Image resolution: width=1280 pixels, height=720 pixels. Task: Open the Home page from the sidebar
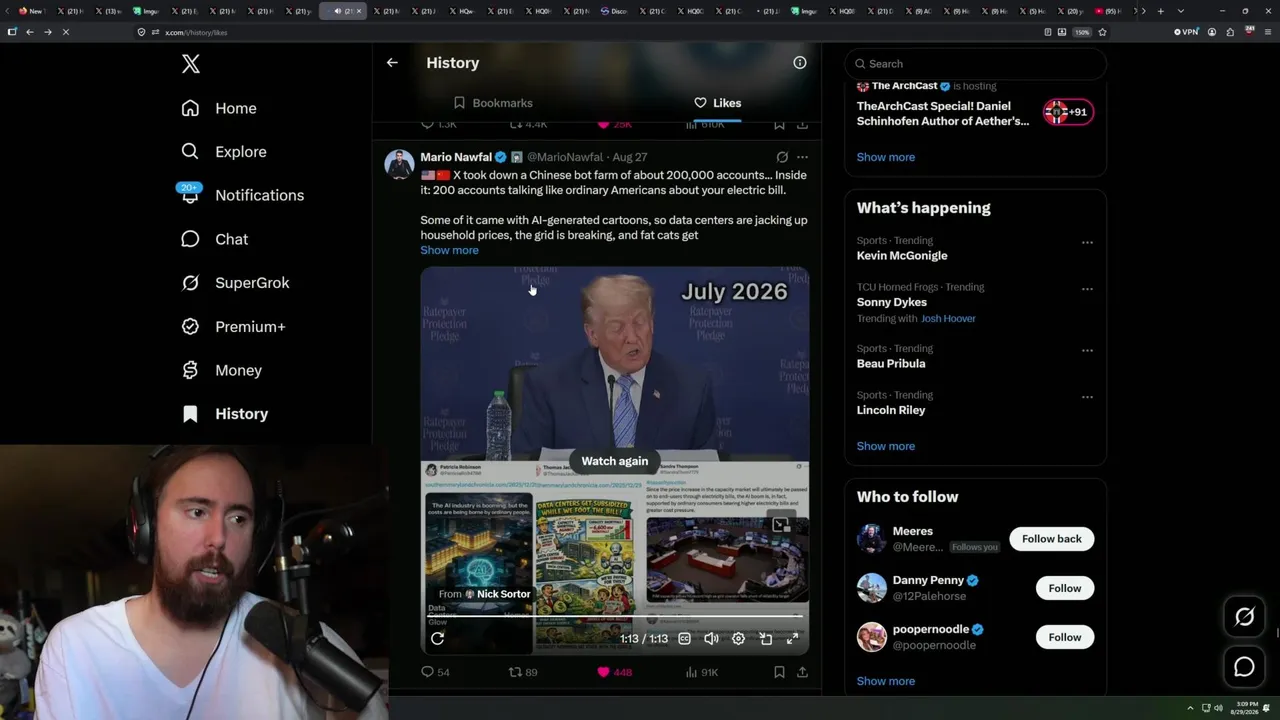(x=219, y=108)
